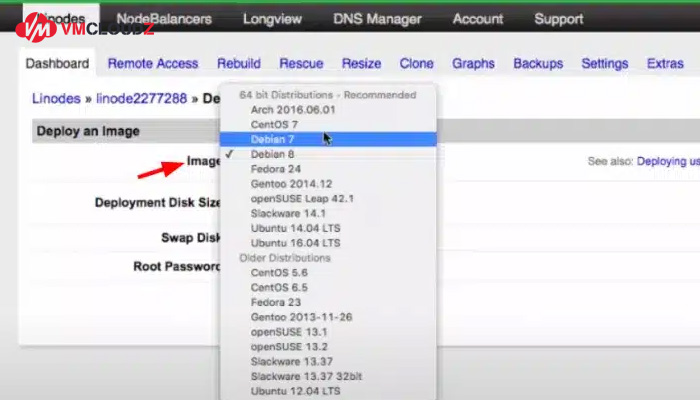Open the Account menu
Image resolution: width=700 pixels, height=400 pixels.
[x=478, y=19]
